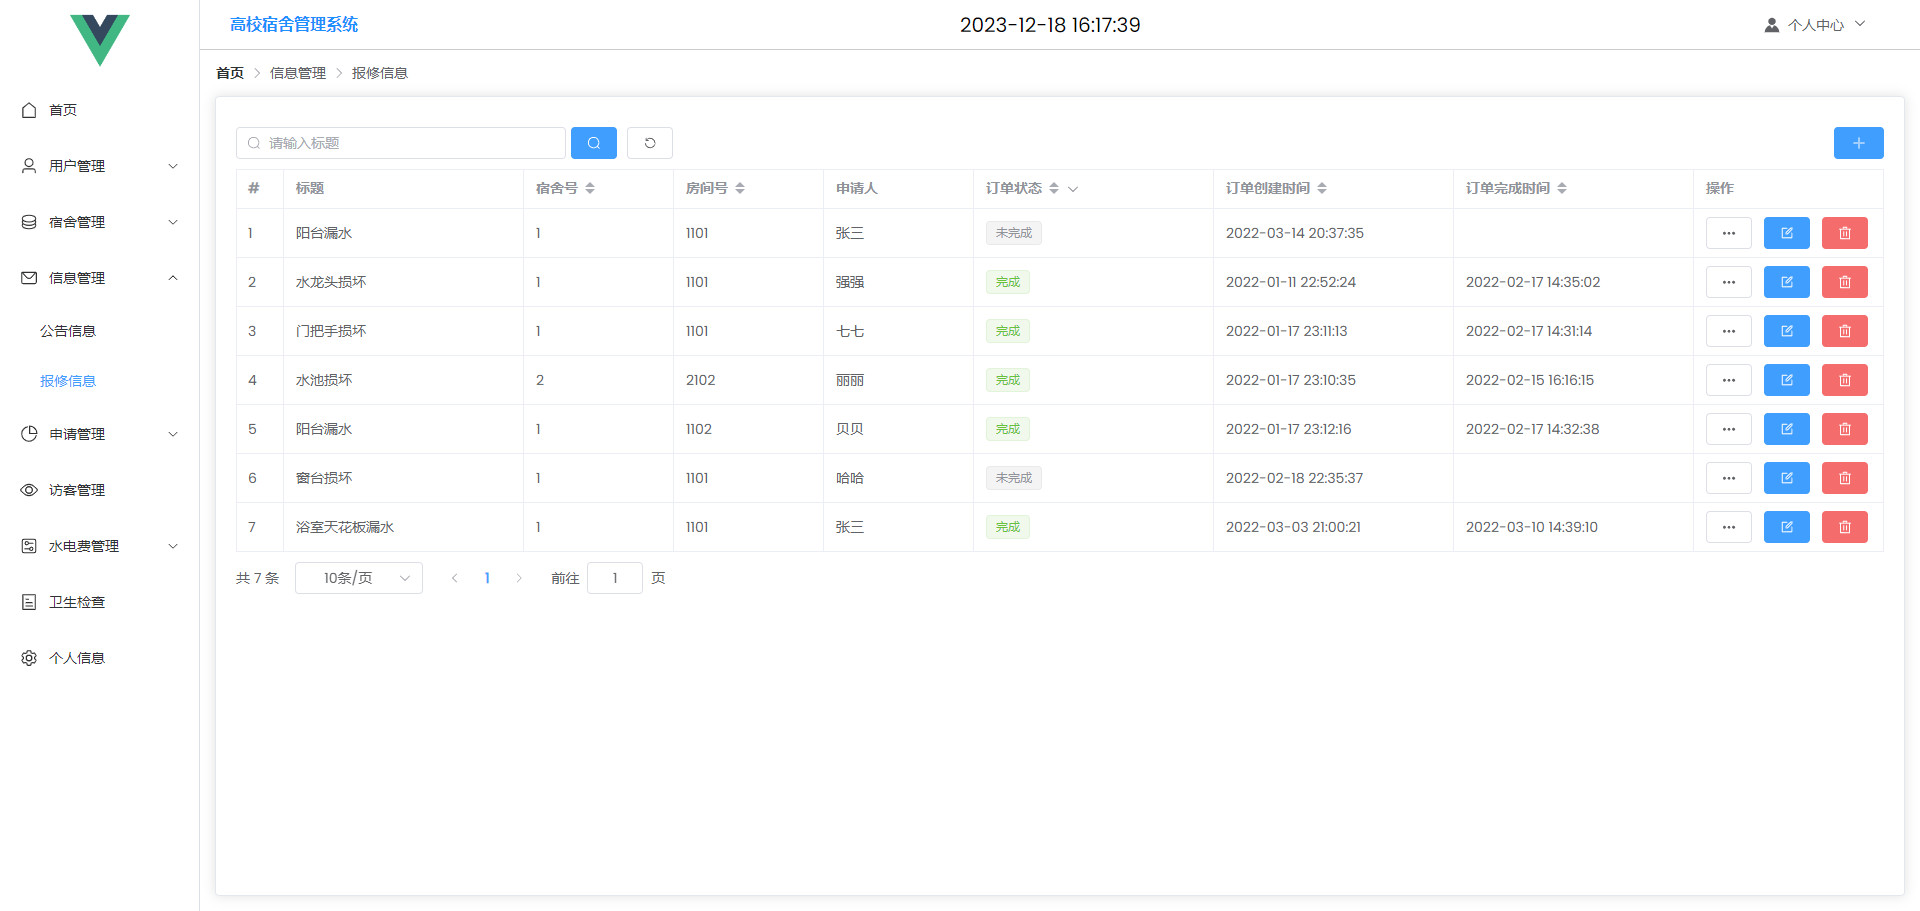1920x911 pixels.
Task: Click the 未完成 status tag in row 1
Action: coord(1014,233)
